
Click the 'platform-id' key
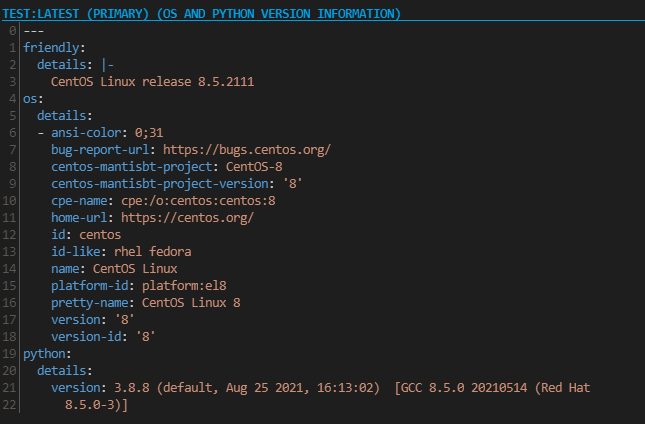(89, 285)
